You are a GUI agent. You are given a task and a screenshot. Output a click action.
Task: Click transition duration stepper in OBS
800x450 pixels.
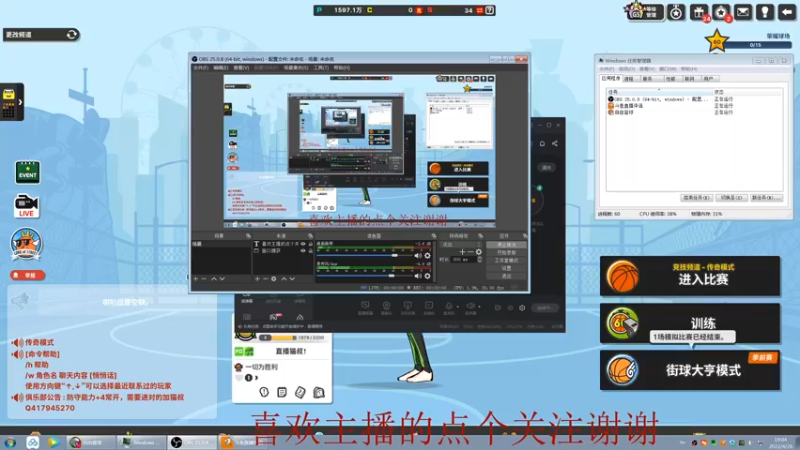(479, 260)
